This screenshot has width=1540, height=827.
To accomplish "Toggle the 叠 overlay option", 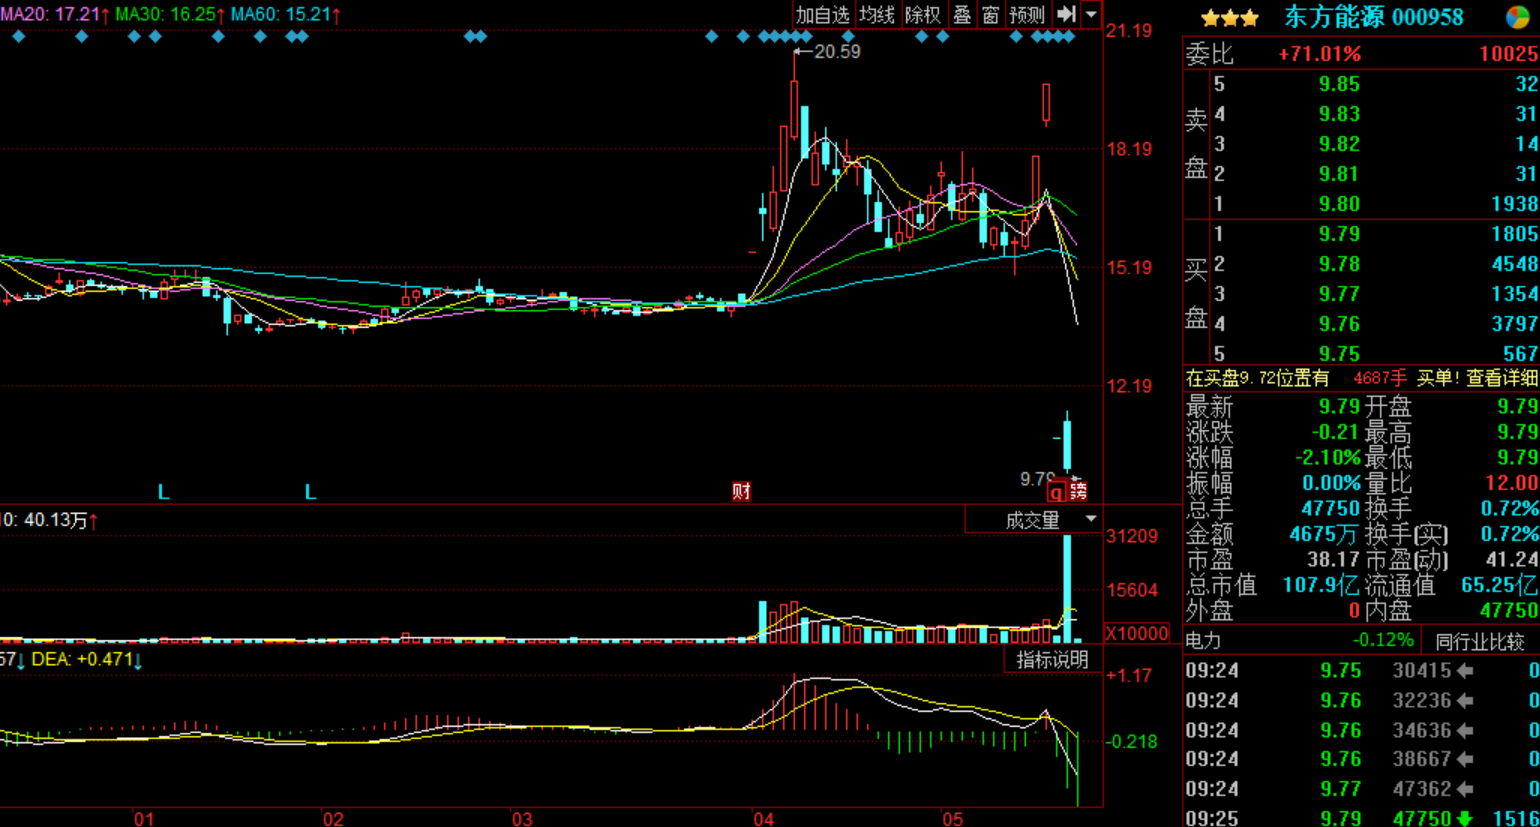I will tap(962, 15).
